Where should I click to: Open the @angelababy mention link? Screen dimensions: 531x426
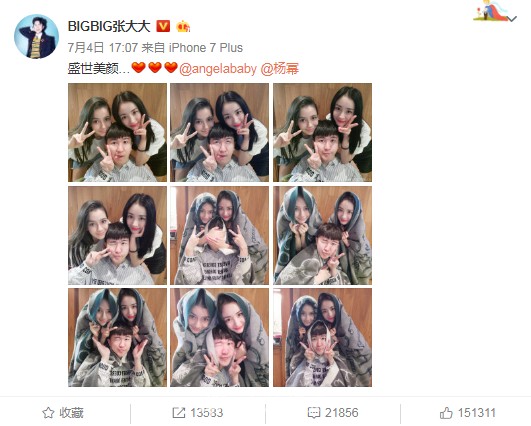pyautogui.click(x=218, y=69)
